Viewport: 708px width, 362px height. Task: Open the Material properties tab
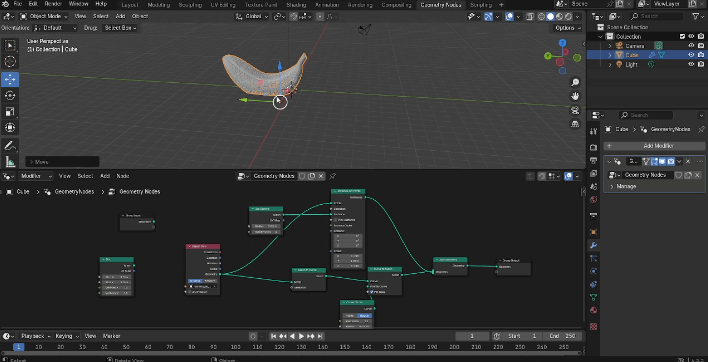[593, 311]
